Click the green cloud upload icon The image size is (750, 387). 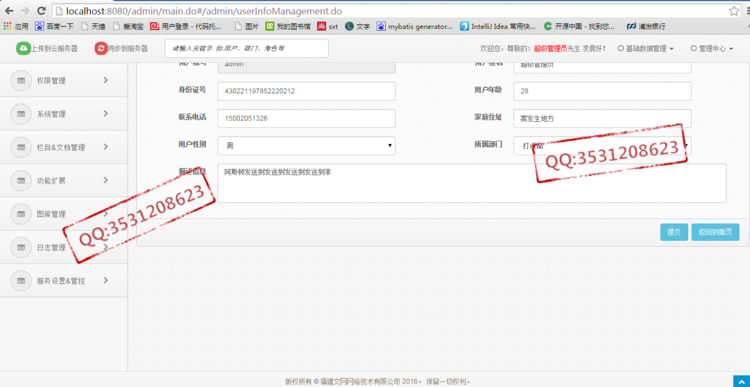point(23,48)
